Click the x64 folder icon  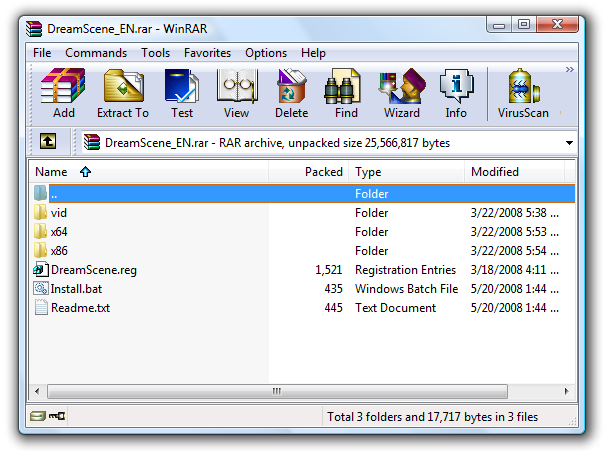tap(40, 231)
